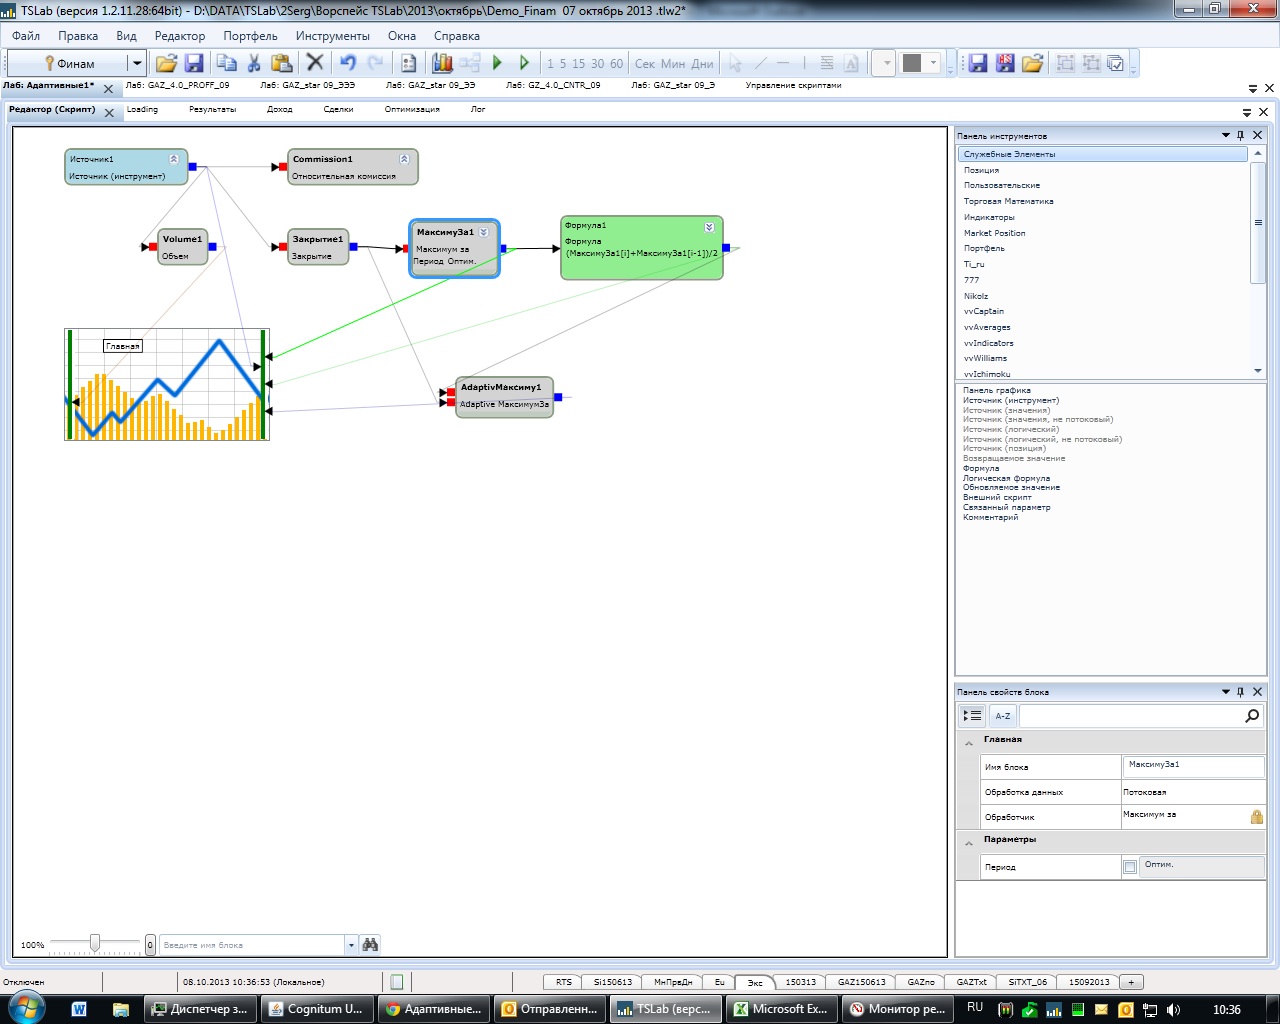1280x1024 pixels.
Task: Select Индикаторы category in tools panel
Action: (989, 217)
